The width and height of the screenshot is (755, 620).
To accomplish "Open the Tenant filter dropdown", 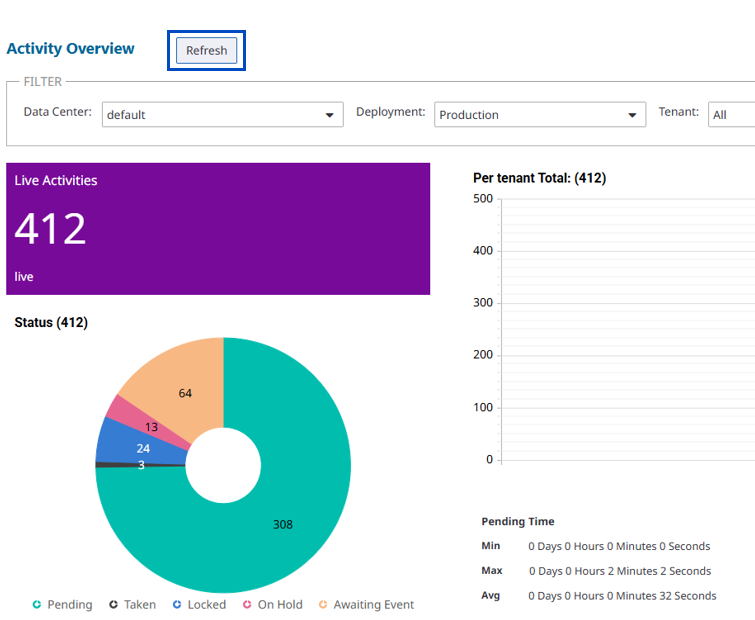I will [x=731, y=114].
